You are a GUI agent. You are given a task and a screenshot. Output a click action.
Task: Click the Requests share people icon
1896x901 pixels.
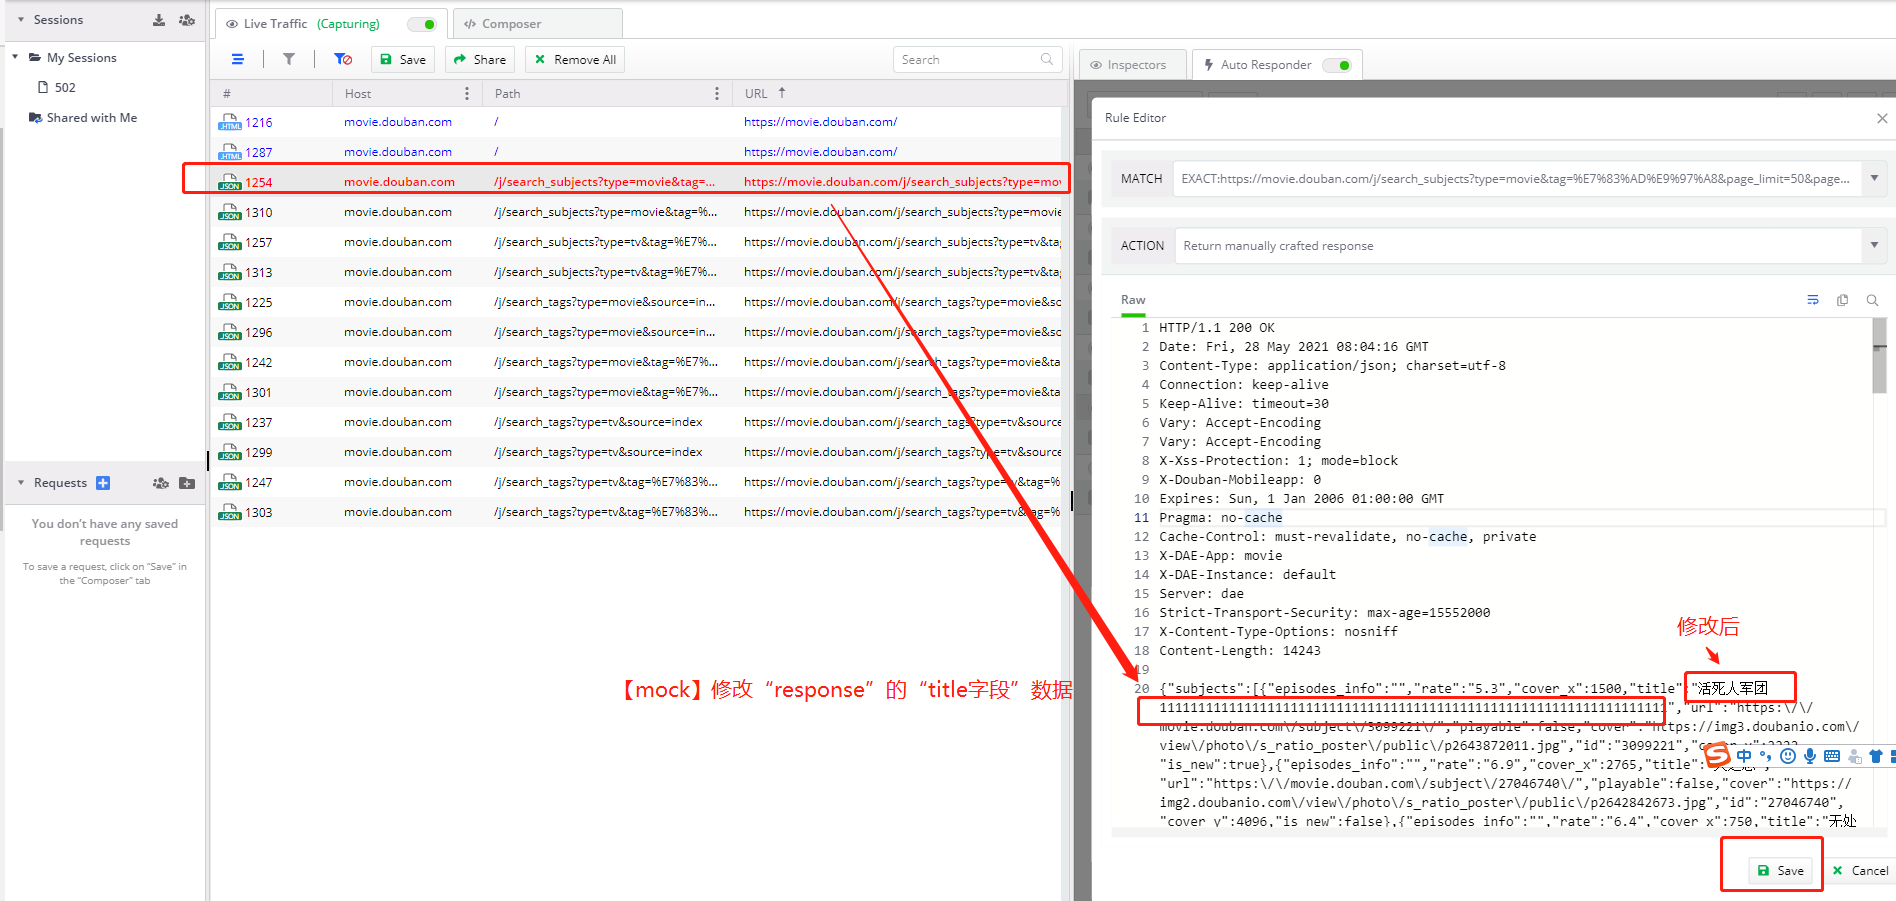tap(161, 483)
